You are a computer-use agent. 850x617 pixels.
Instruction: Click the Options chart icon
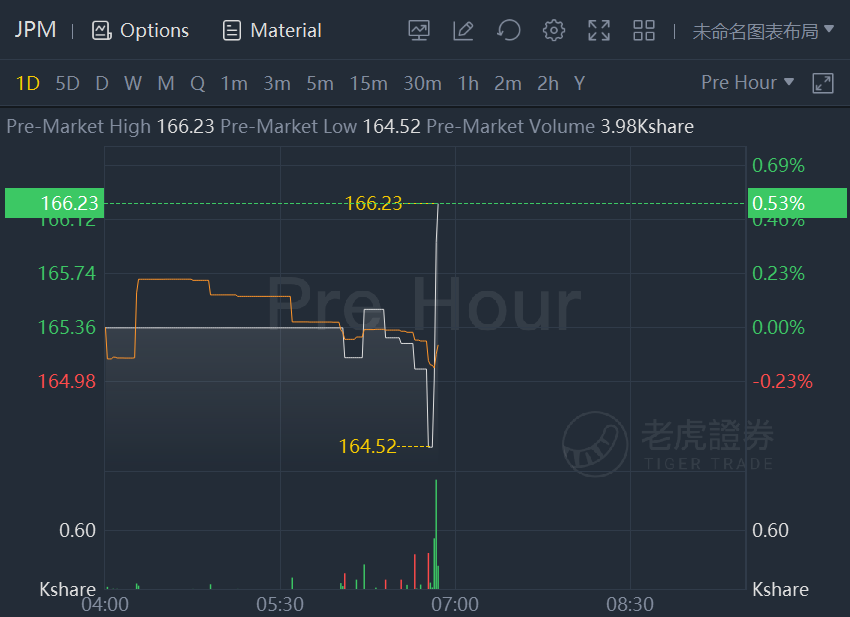(101, 30)
